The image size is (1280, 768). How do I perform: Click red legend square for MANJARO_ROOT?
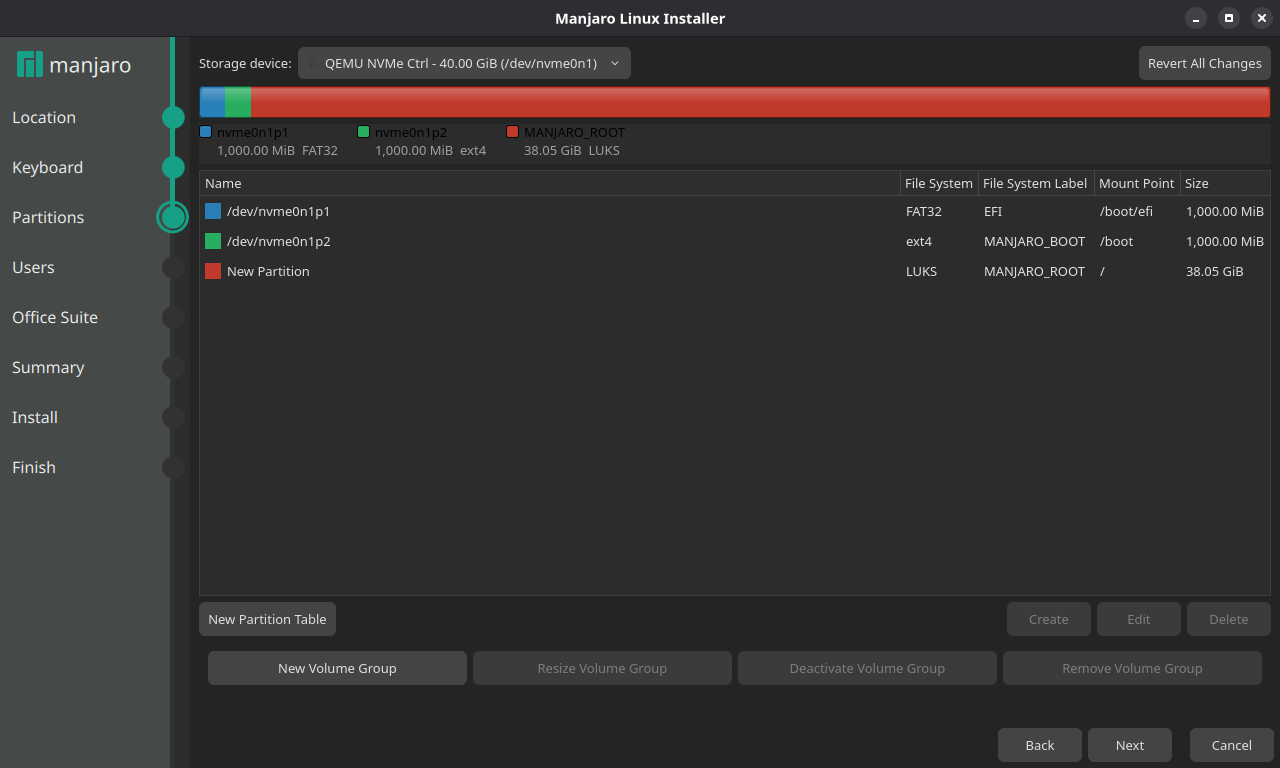pos(513,131)
